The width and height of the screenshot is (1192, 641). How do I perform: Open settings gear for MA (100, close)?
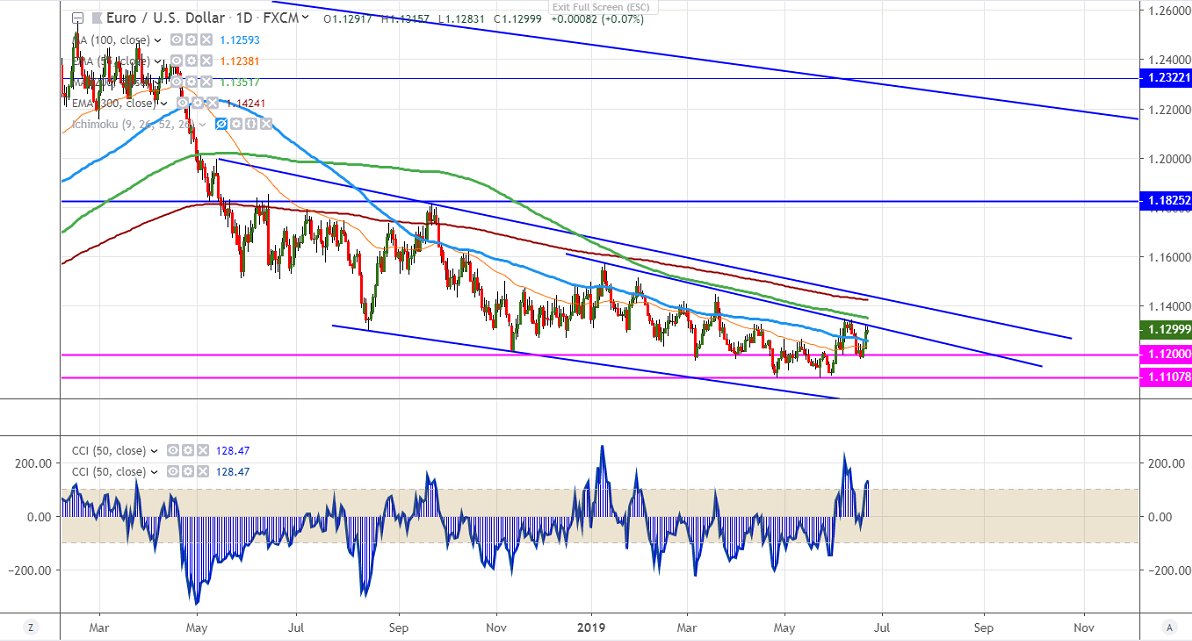click(x=192, y=40)
